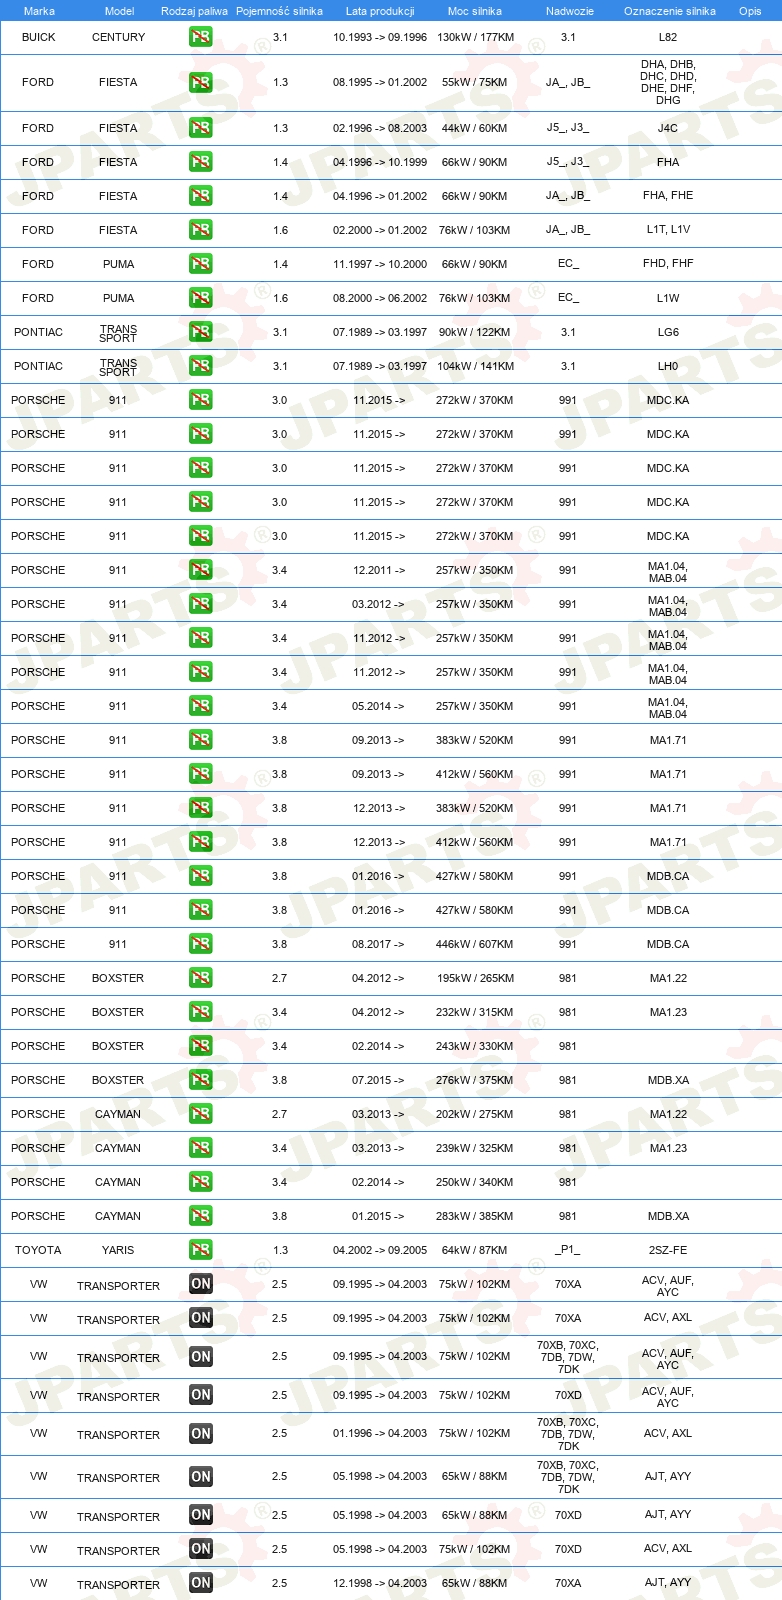The height and width of the screenshot is (1600, 782).
Task: Click PB icon for Cayman 250kW row
Action: 200,1182
